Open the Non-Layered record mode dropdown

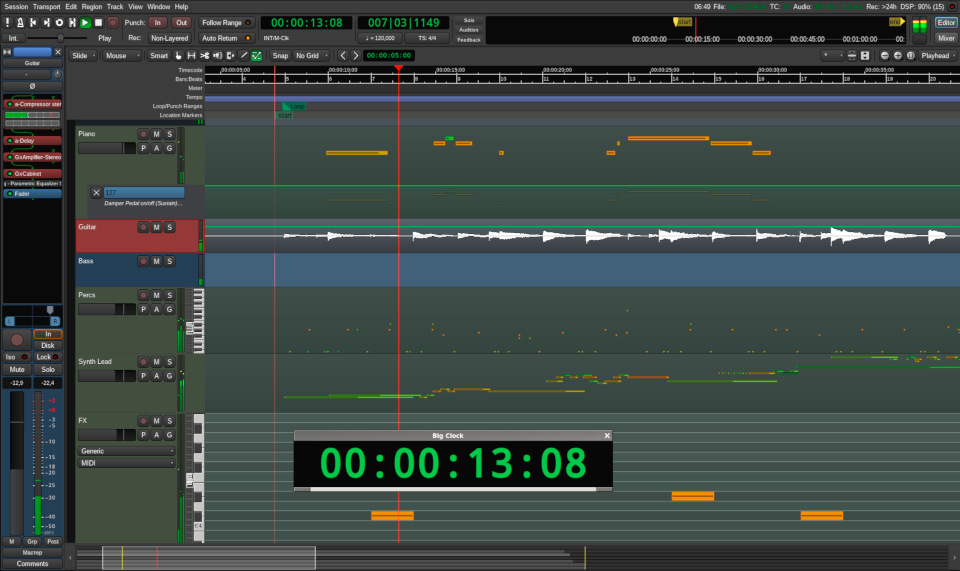point(170,38)
